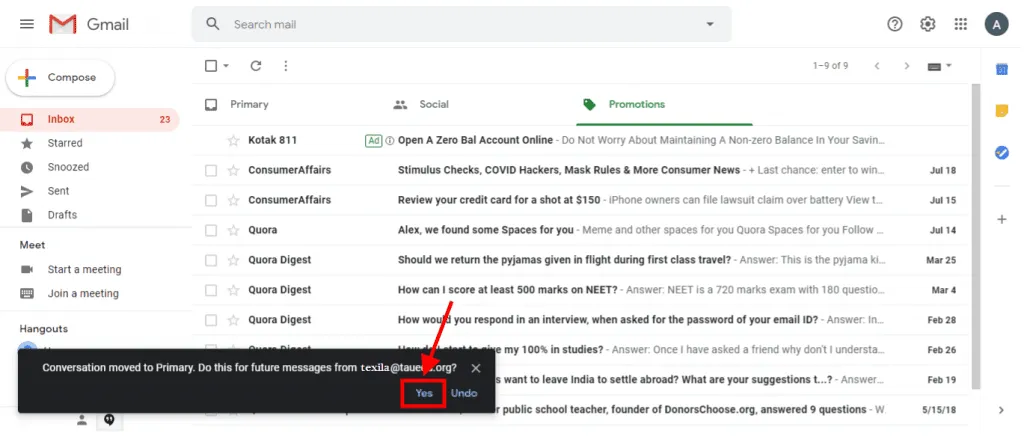Collapse the side panel chevron
This screenshot has height=445, width=1024.
(x=1002, y=410)
